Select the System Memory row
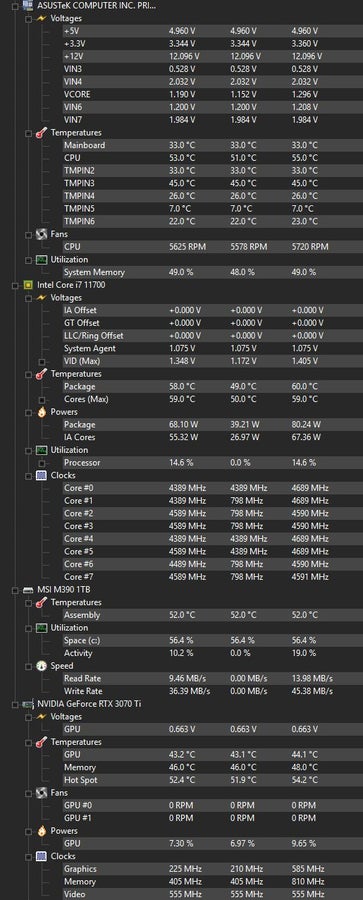The width and height of the screenshot is (363, 900). (213, 272)
